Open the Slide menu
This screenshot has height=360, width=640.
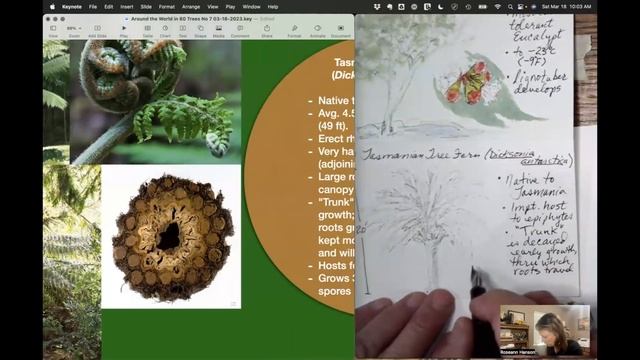(x=146, y=7)
